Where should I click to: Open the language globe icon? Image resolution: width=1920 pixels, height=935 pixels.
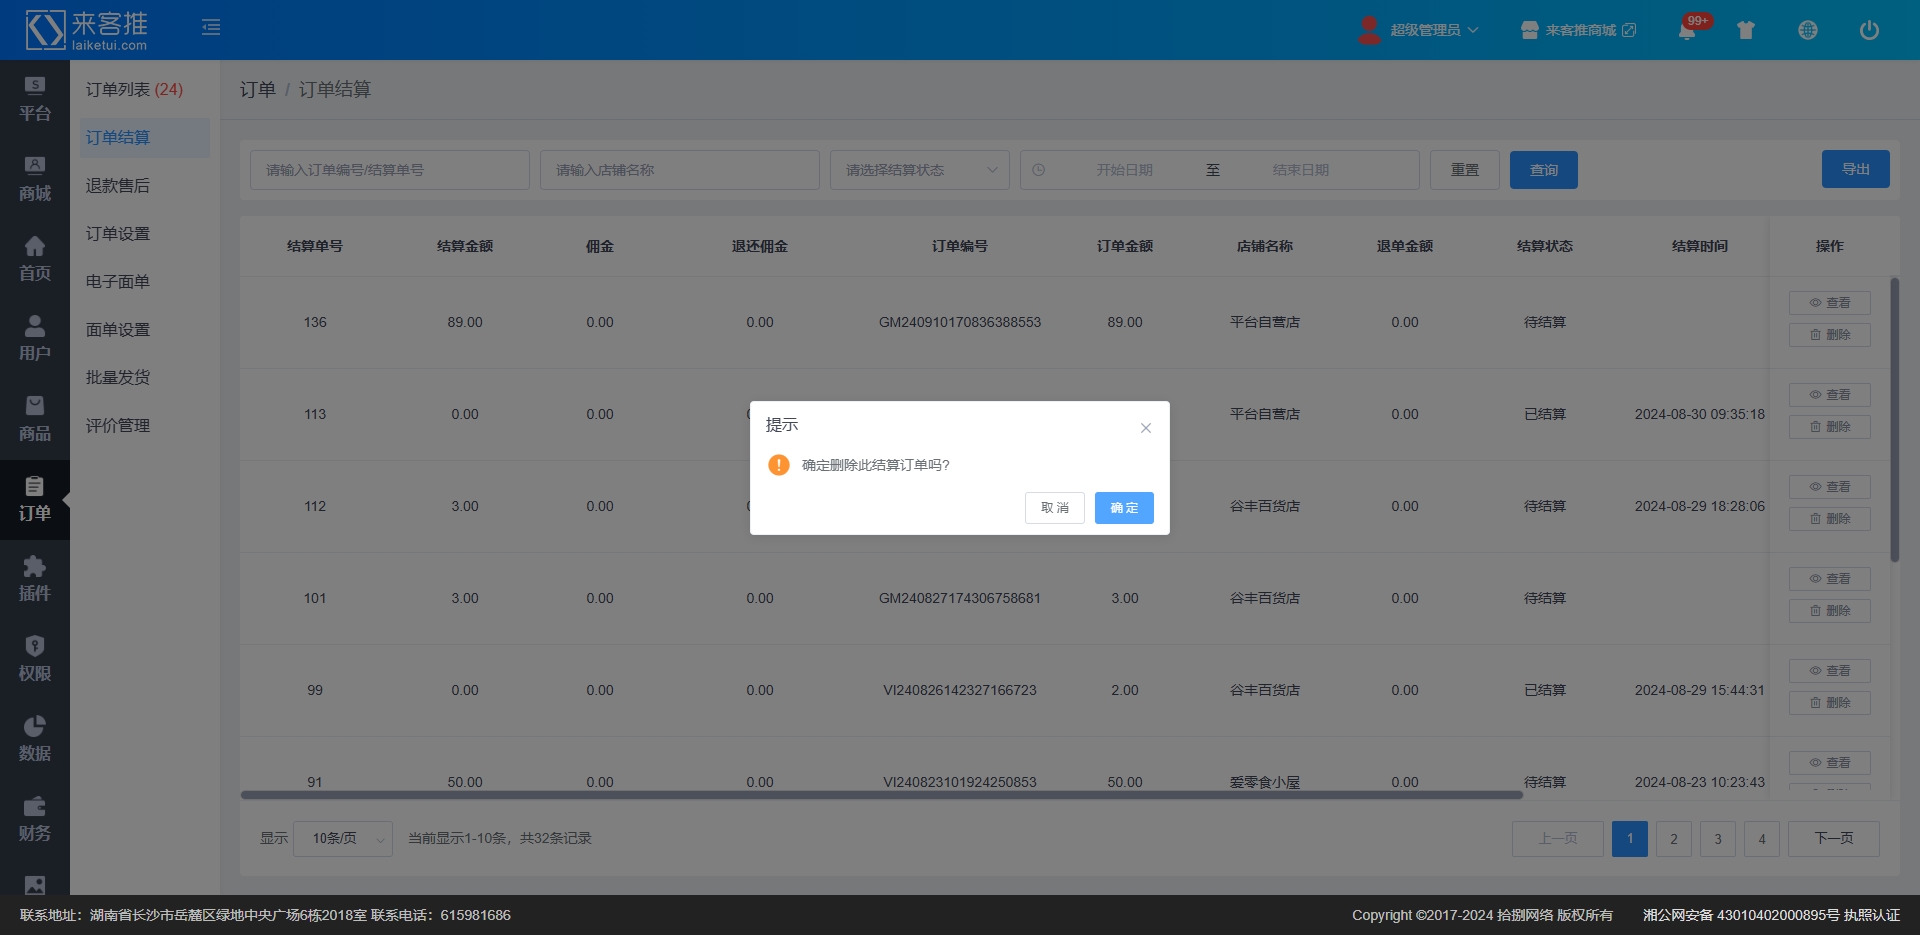click(1807, 31)
